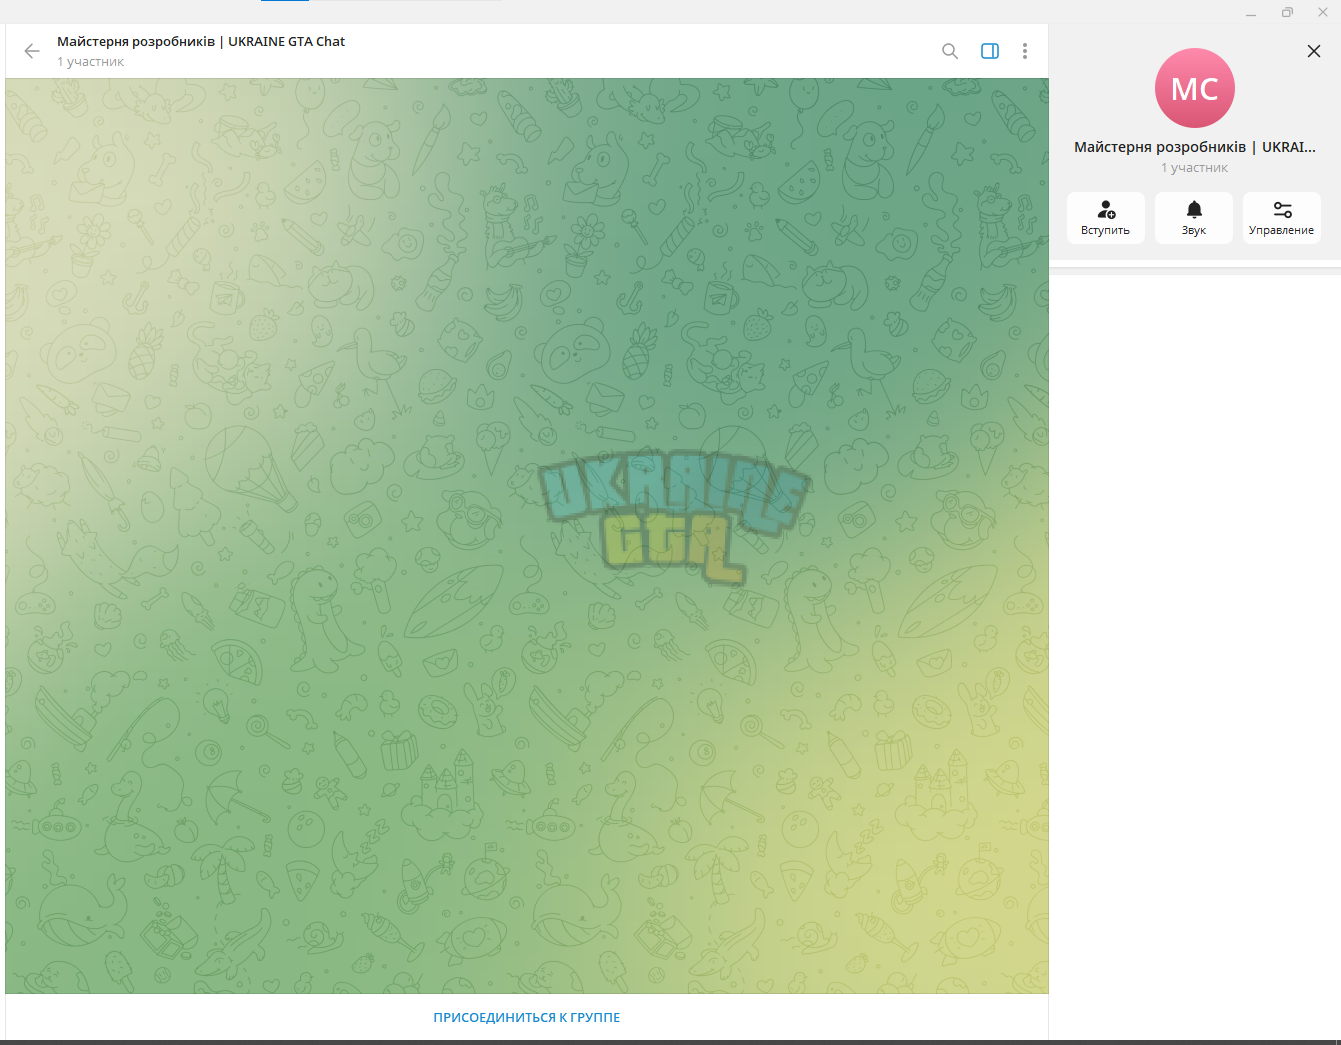This screenshot has height=1045, width=1341.
Task: Minimize the Telegram window
Action: coord(1251,12)
